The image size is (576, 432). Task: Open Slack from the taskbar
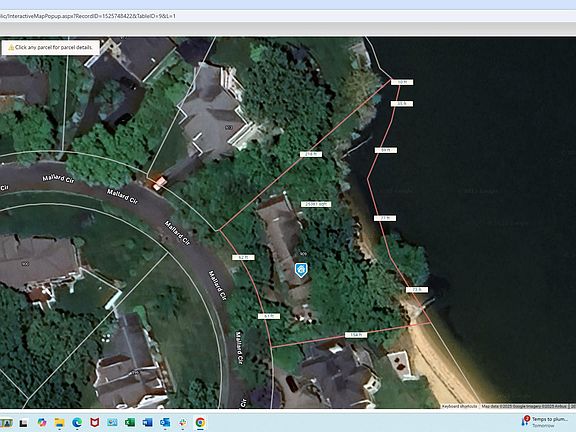click(183, 422)
